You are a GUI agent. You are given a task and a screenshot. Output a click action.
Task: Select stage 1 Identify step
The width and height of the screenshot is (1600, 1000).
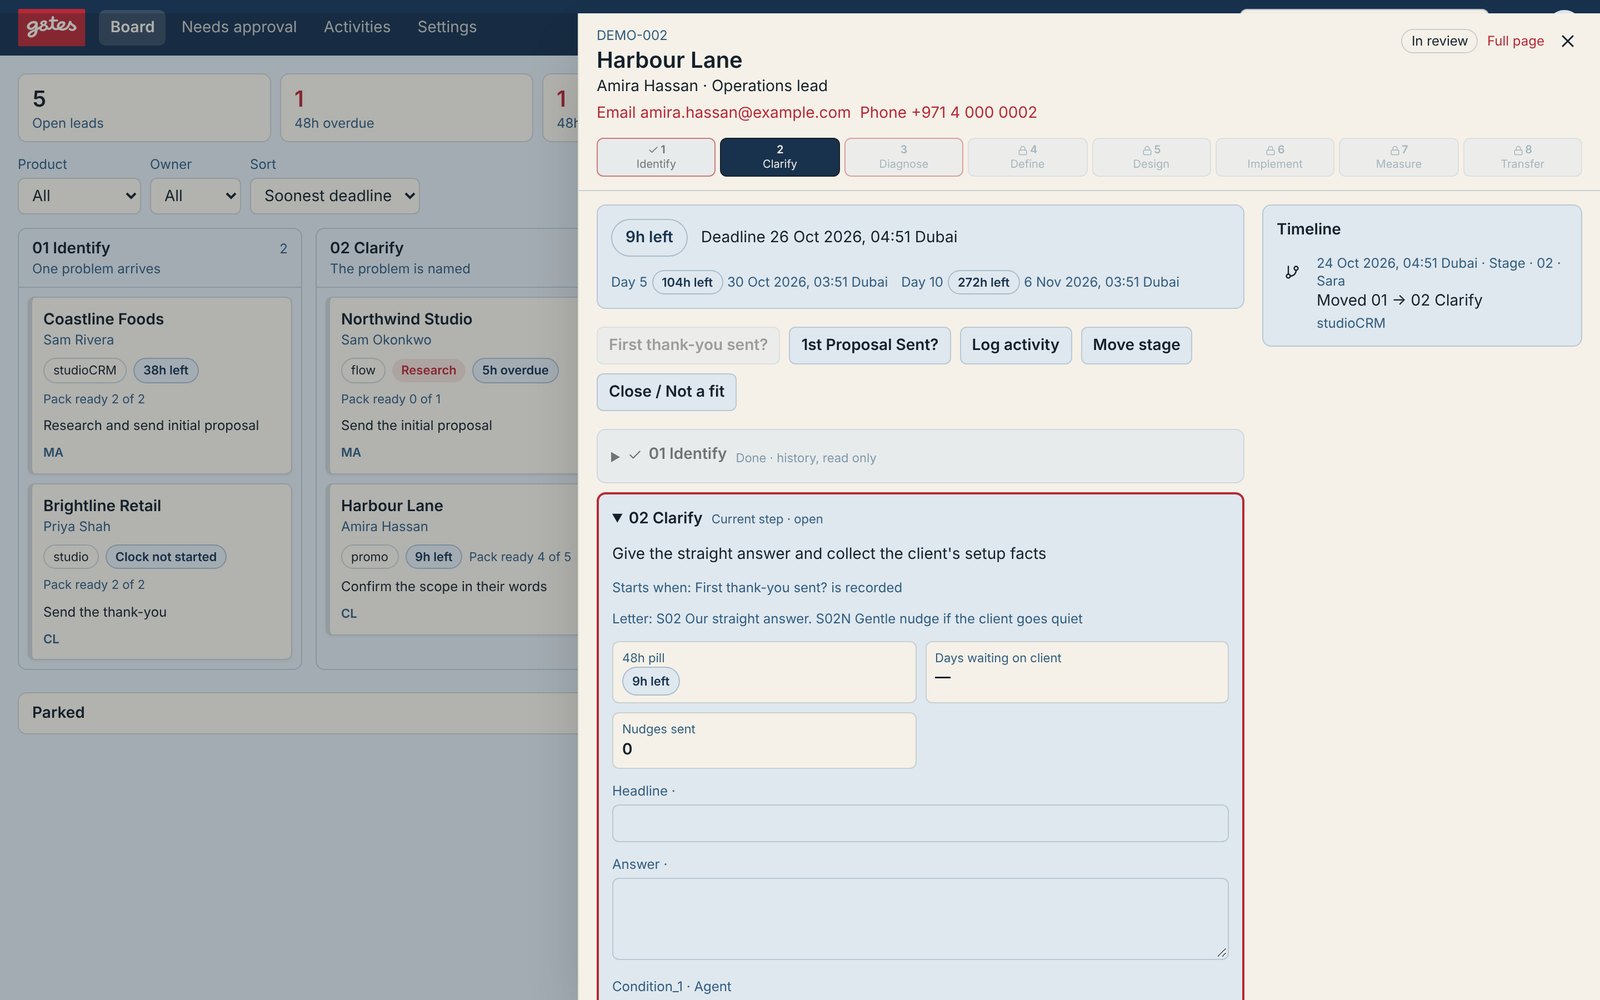click(656, 157)
